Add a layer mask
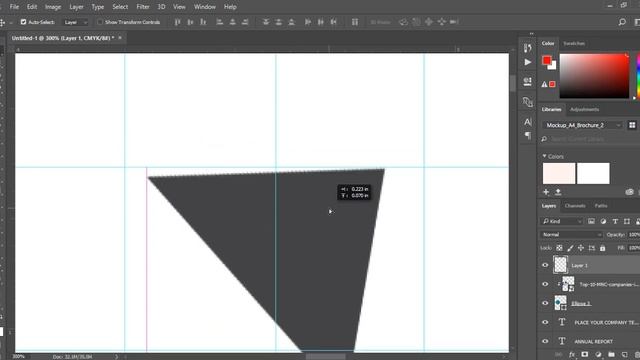The image size is (640, 360). coord(584,355)
